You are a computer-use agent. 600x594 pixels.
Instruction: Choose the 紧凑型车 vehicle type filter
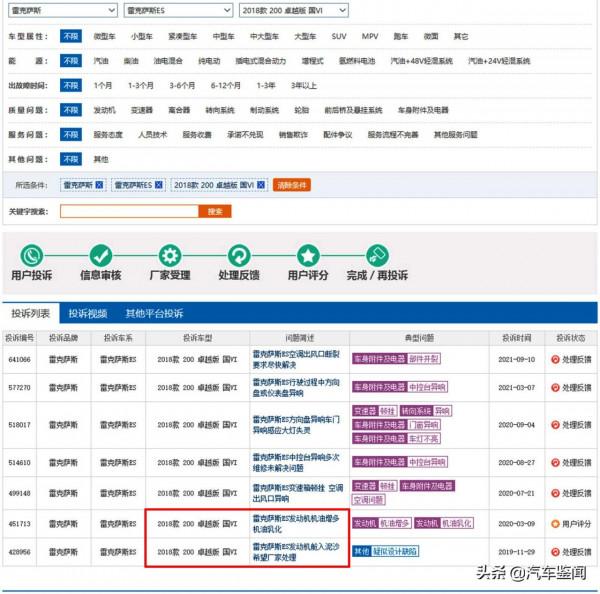[183, 36]
